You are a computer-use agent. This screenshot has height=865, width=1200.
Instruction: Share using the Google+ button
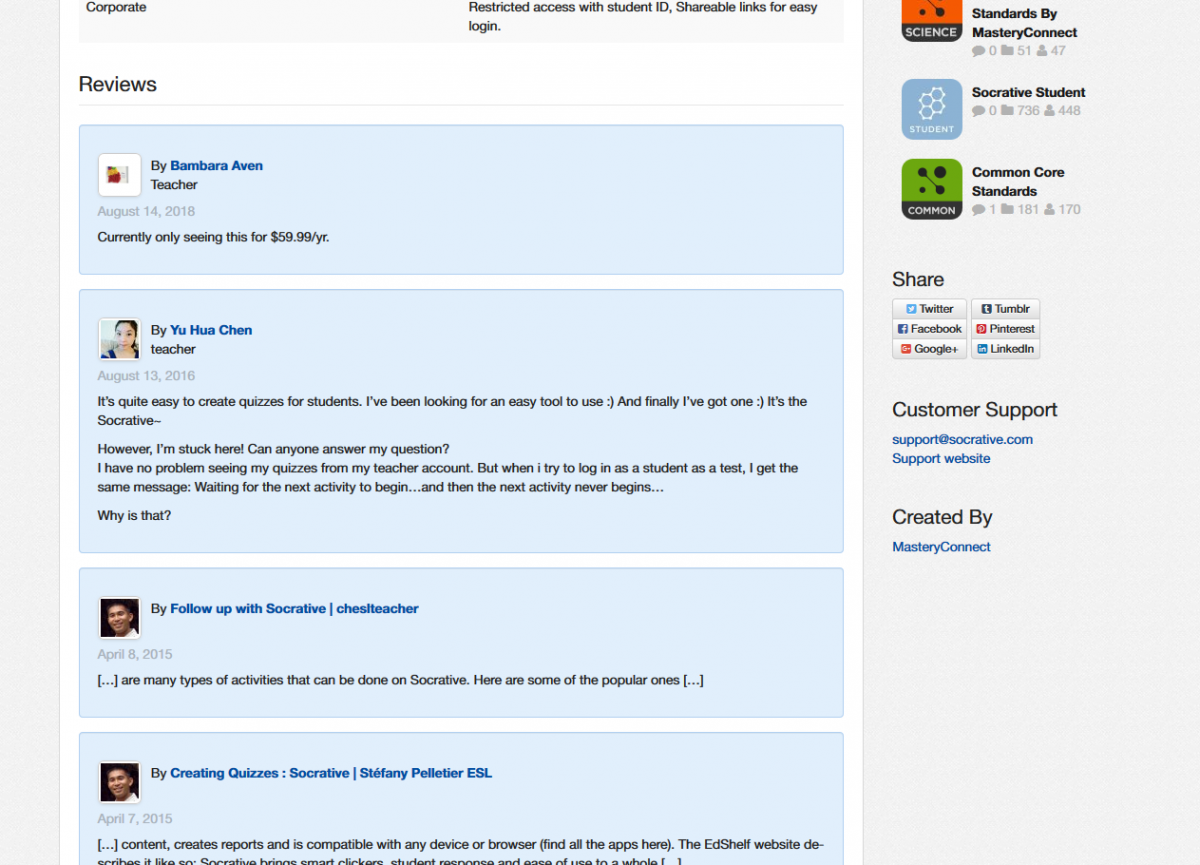pyautogui.click(x=929, y=349)
